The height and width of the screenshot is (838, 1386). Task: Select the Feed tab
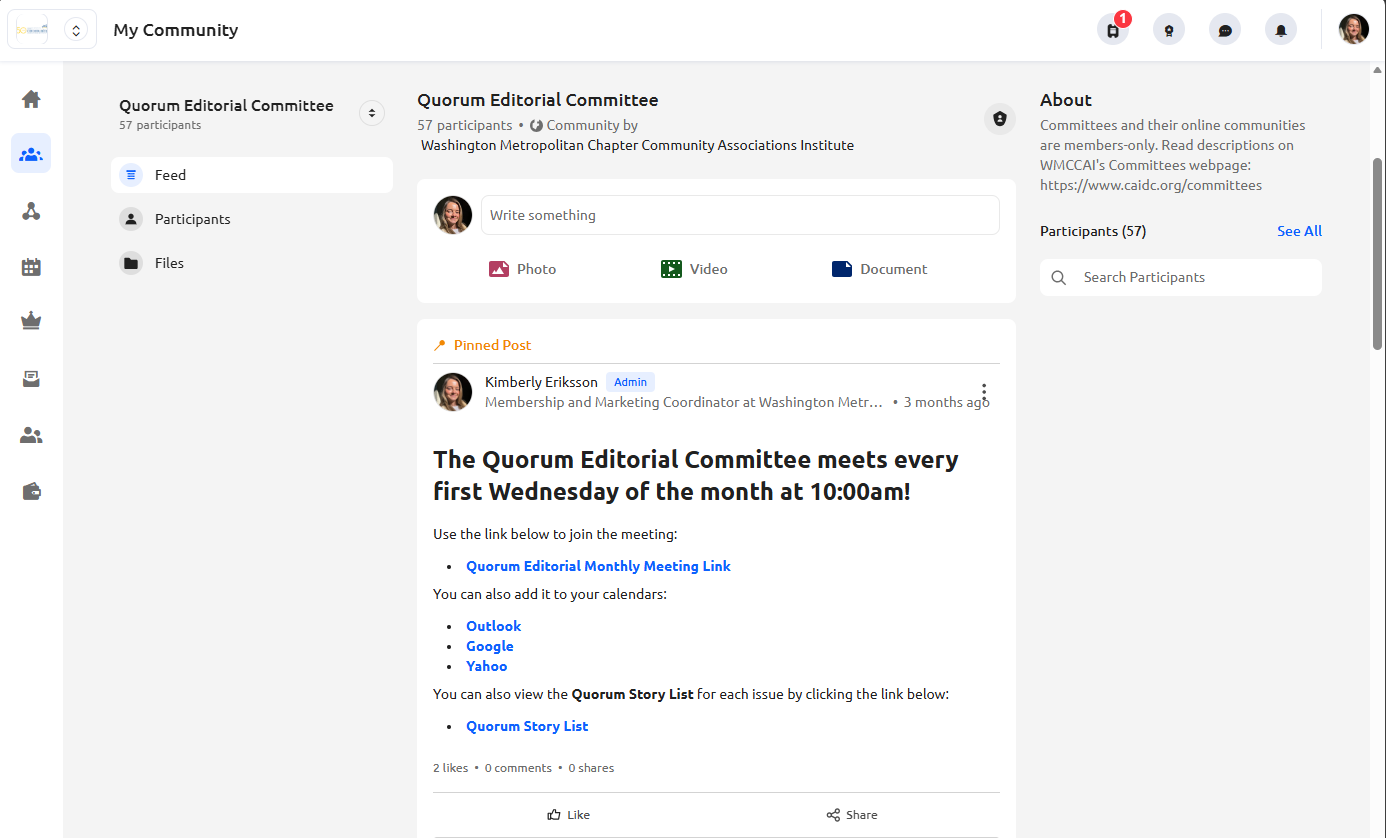coord(252,175)
